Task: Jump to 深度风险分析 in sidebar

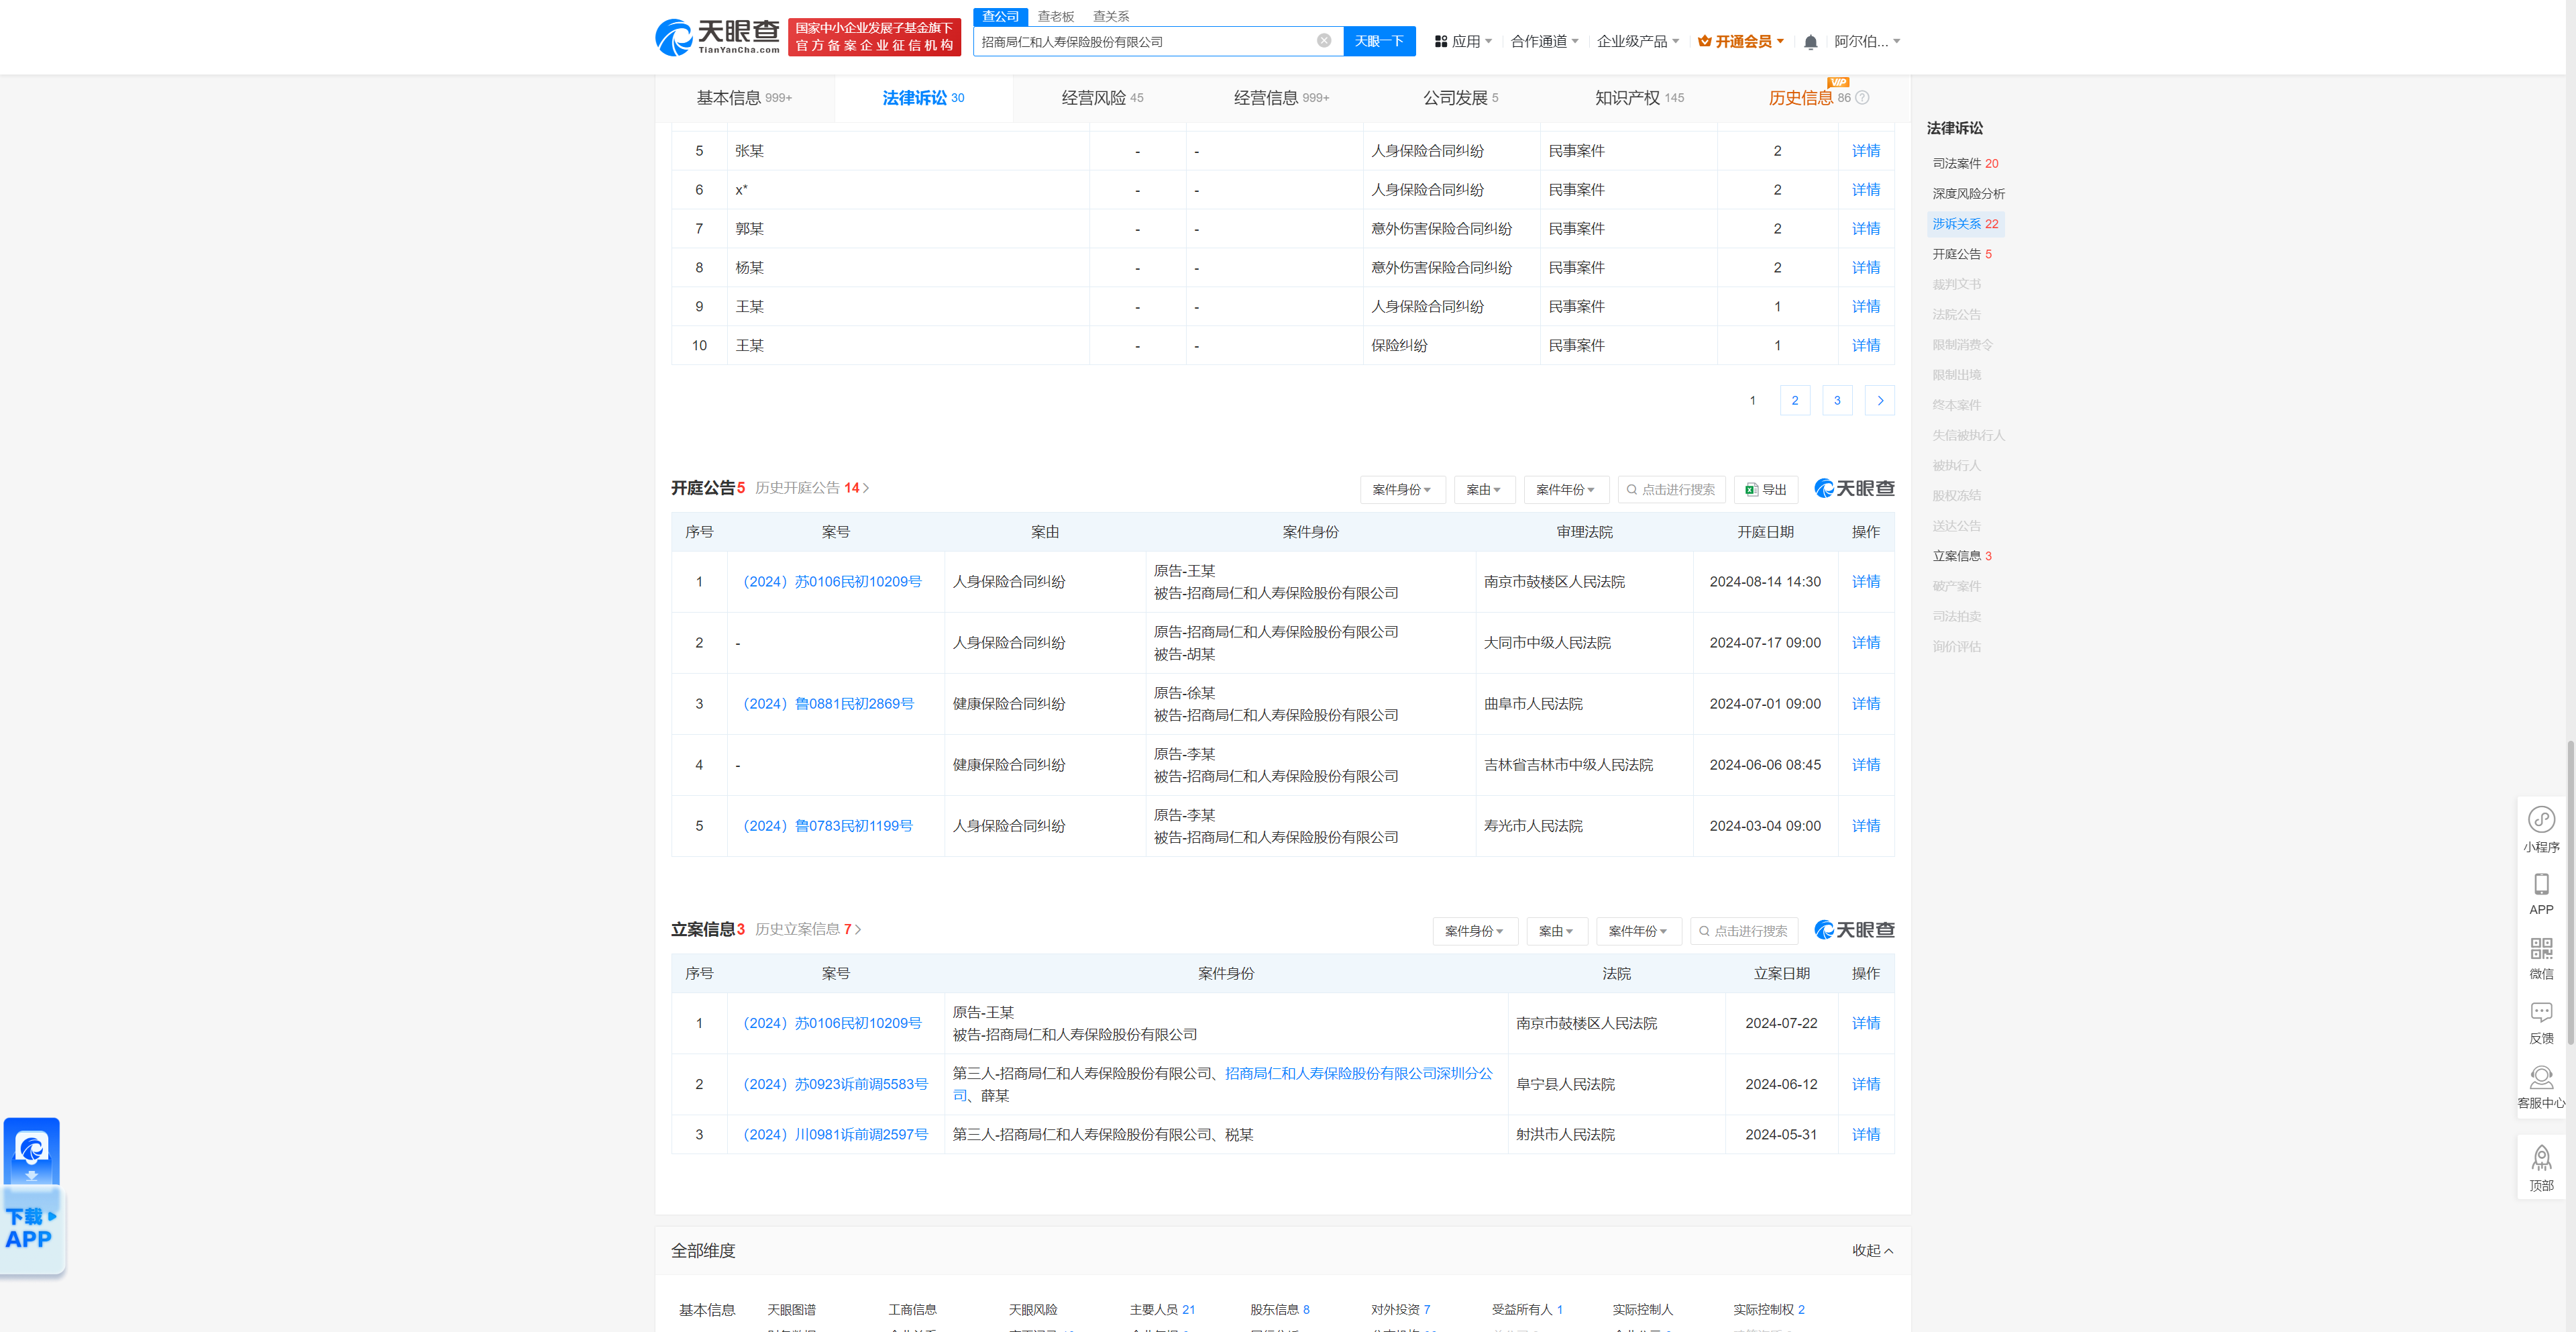Action: [1968, 193]
